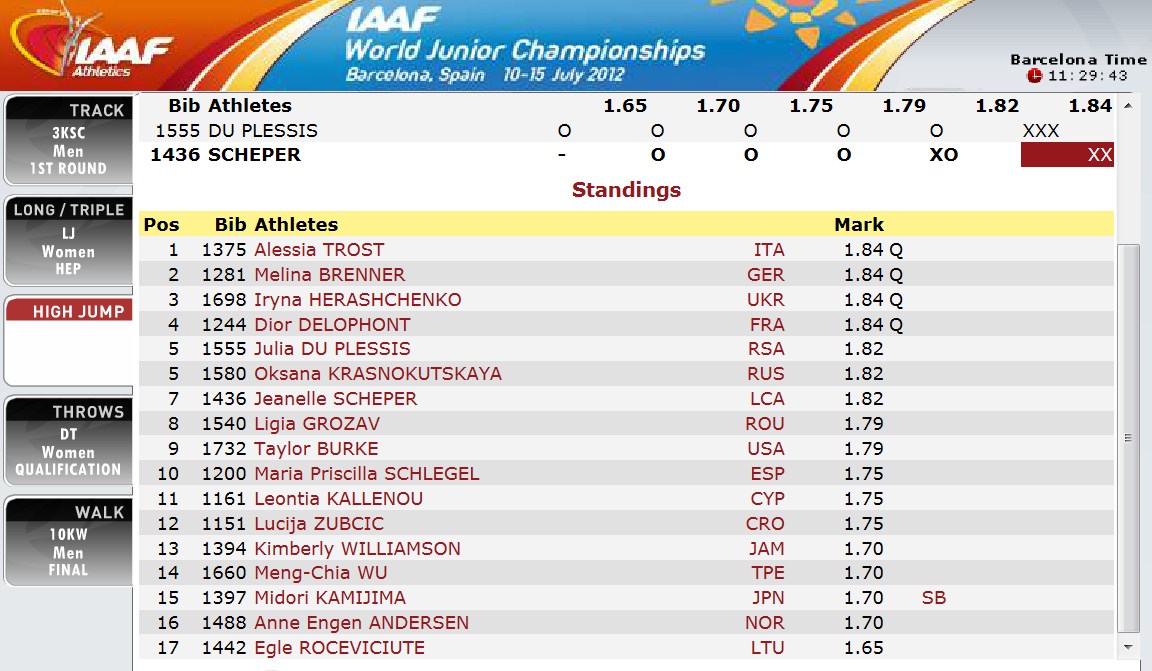Viewport: 1152px width, 671px height.
Task: Click Melina BRENNER in the standings
Action: pyautogui.click(x=329, y=275)
